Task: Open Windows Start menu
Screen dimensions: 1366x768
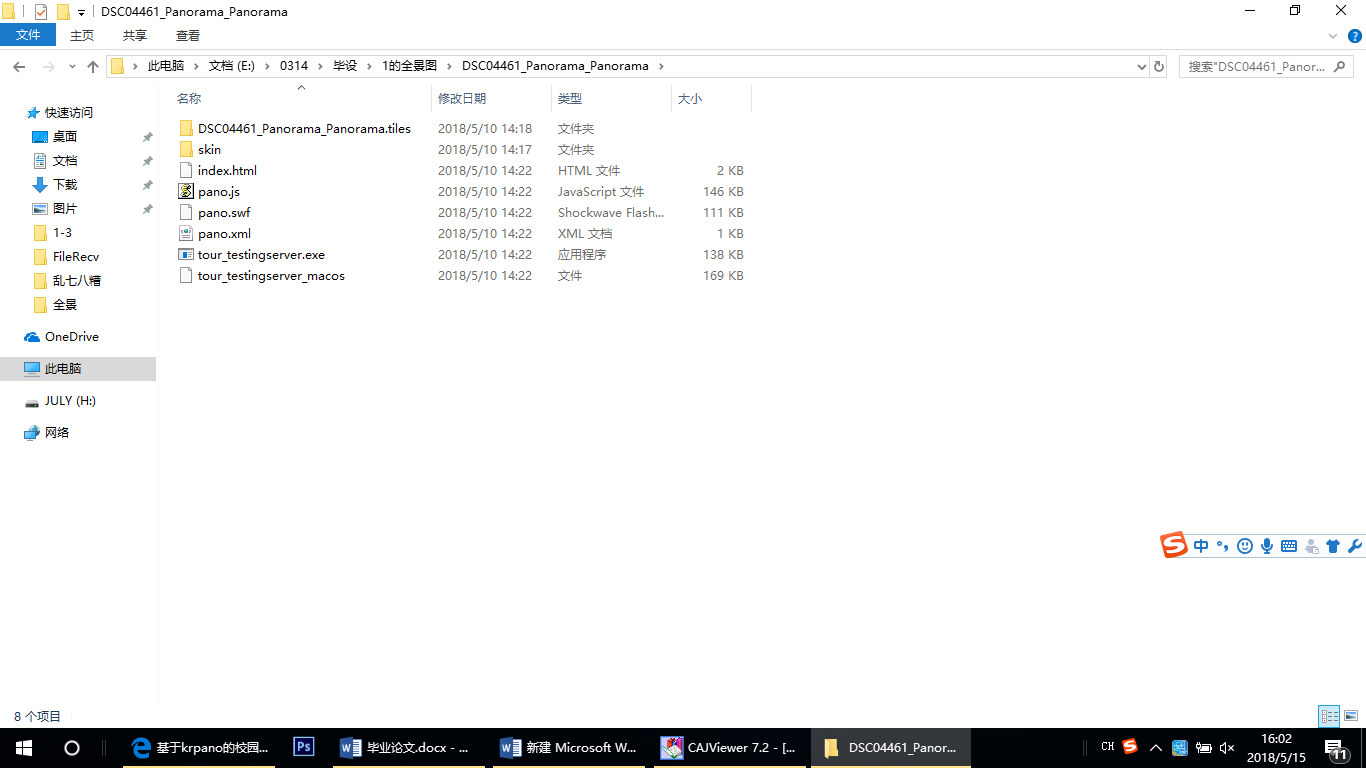Action: [24, 747]
